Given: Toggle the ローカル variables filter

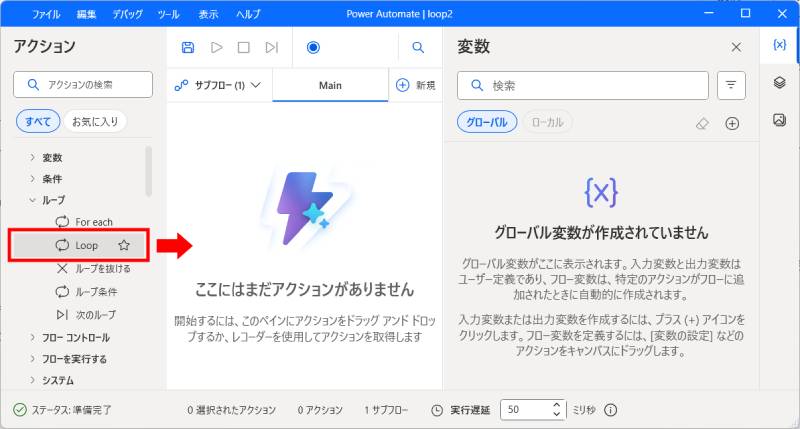Looking at the screenshot, I should click(x=547, y=122).
